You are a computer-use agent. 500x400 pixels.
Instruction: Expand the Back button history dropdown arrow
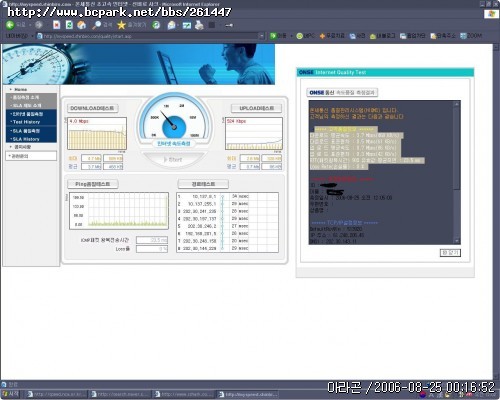30,25
